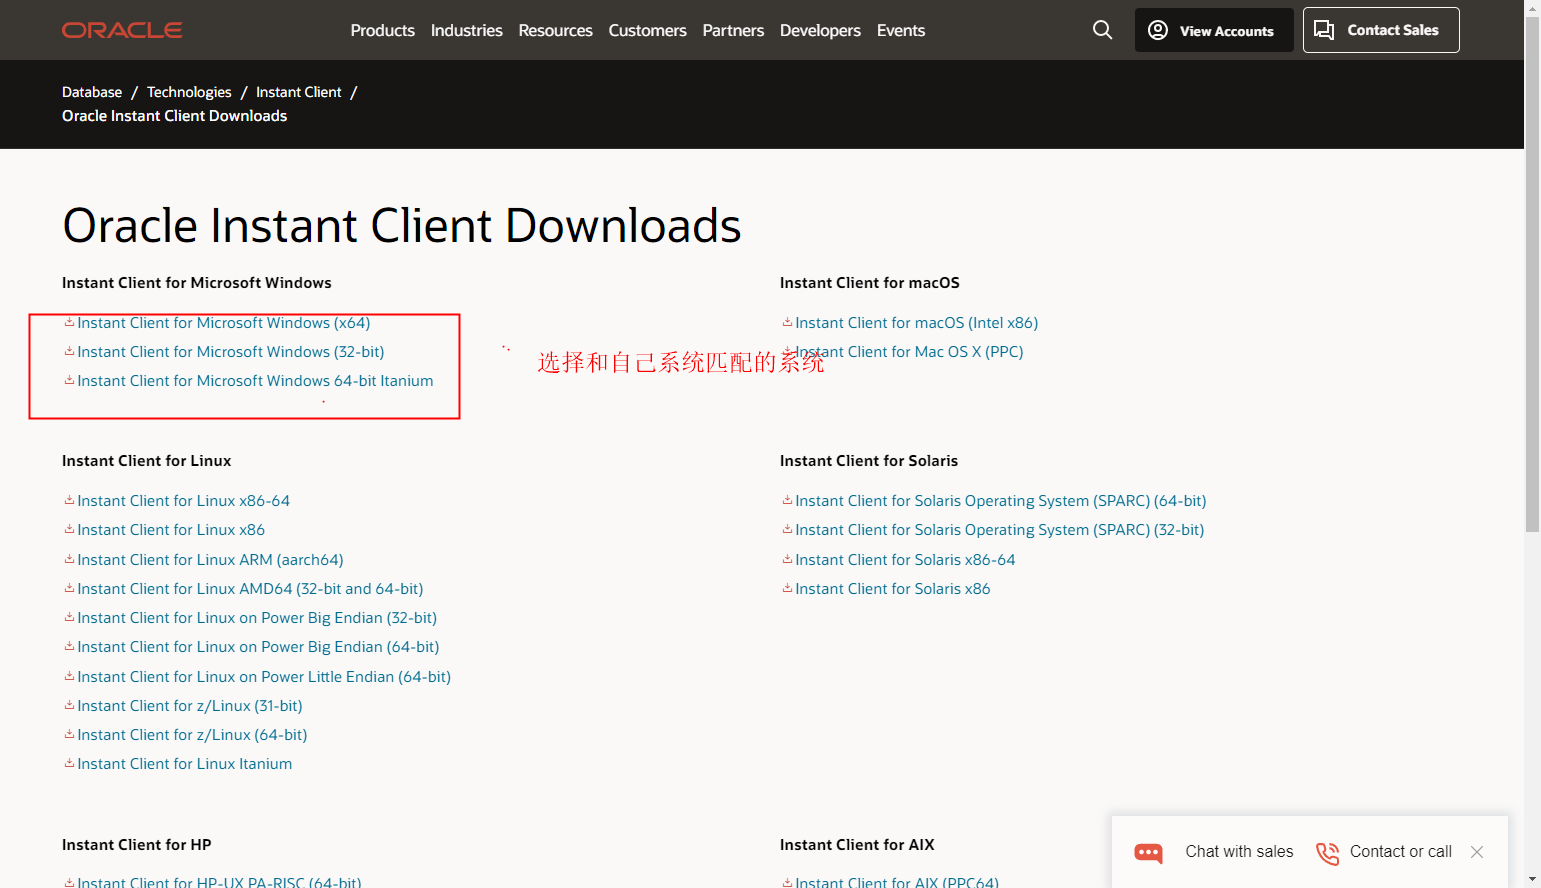This screenshot has height=888, width=1541.
Task: Open Solaris Operating System (SPARC) (32-bit) link
Action: [x=999, y=530]
